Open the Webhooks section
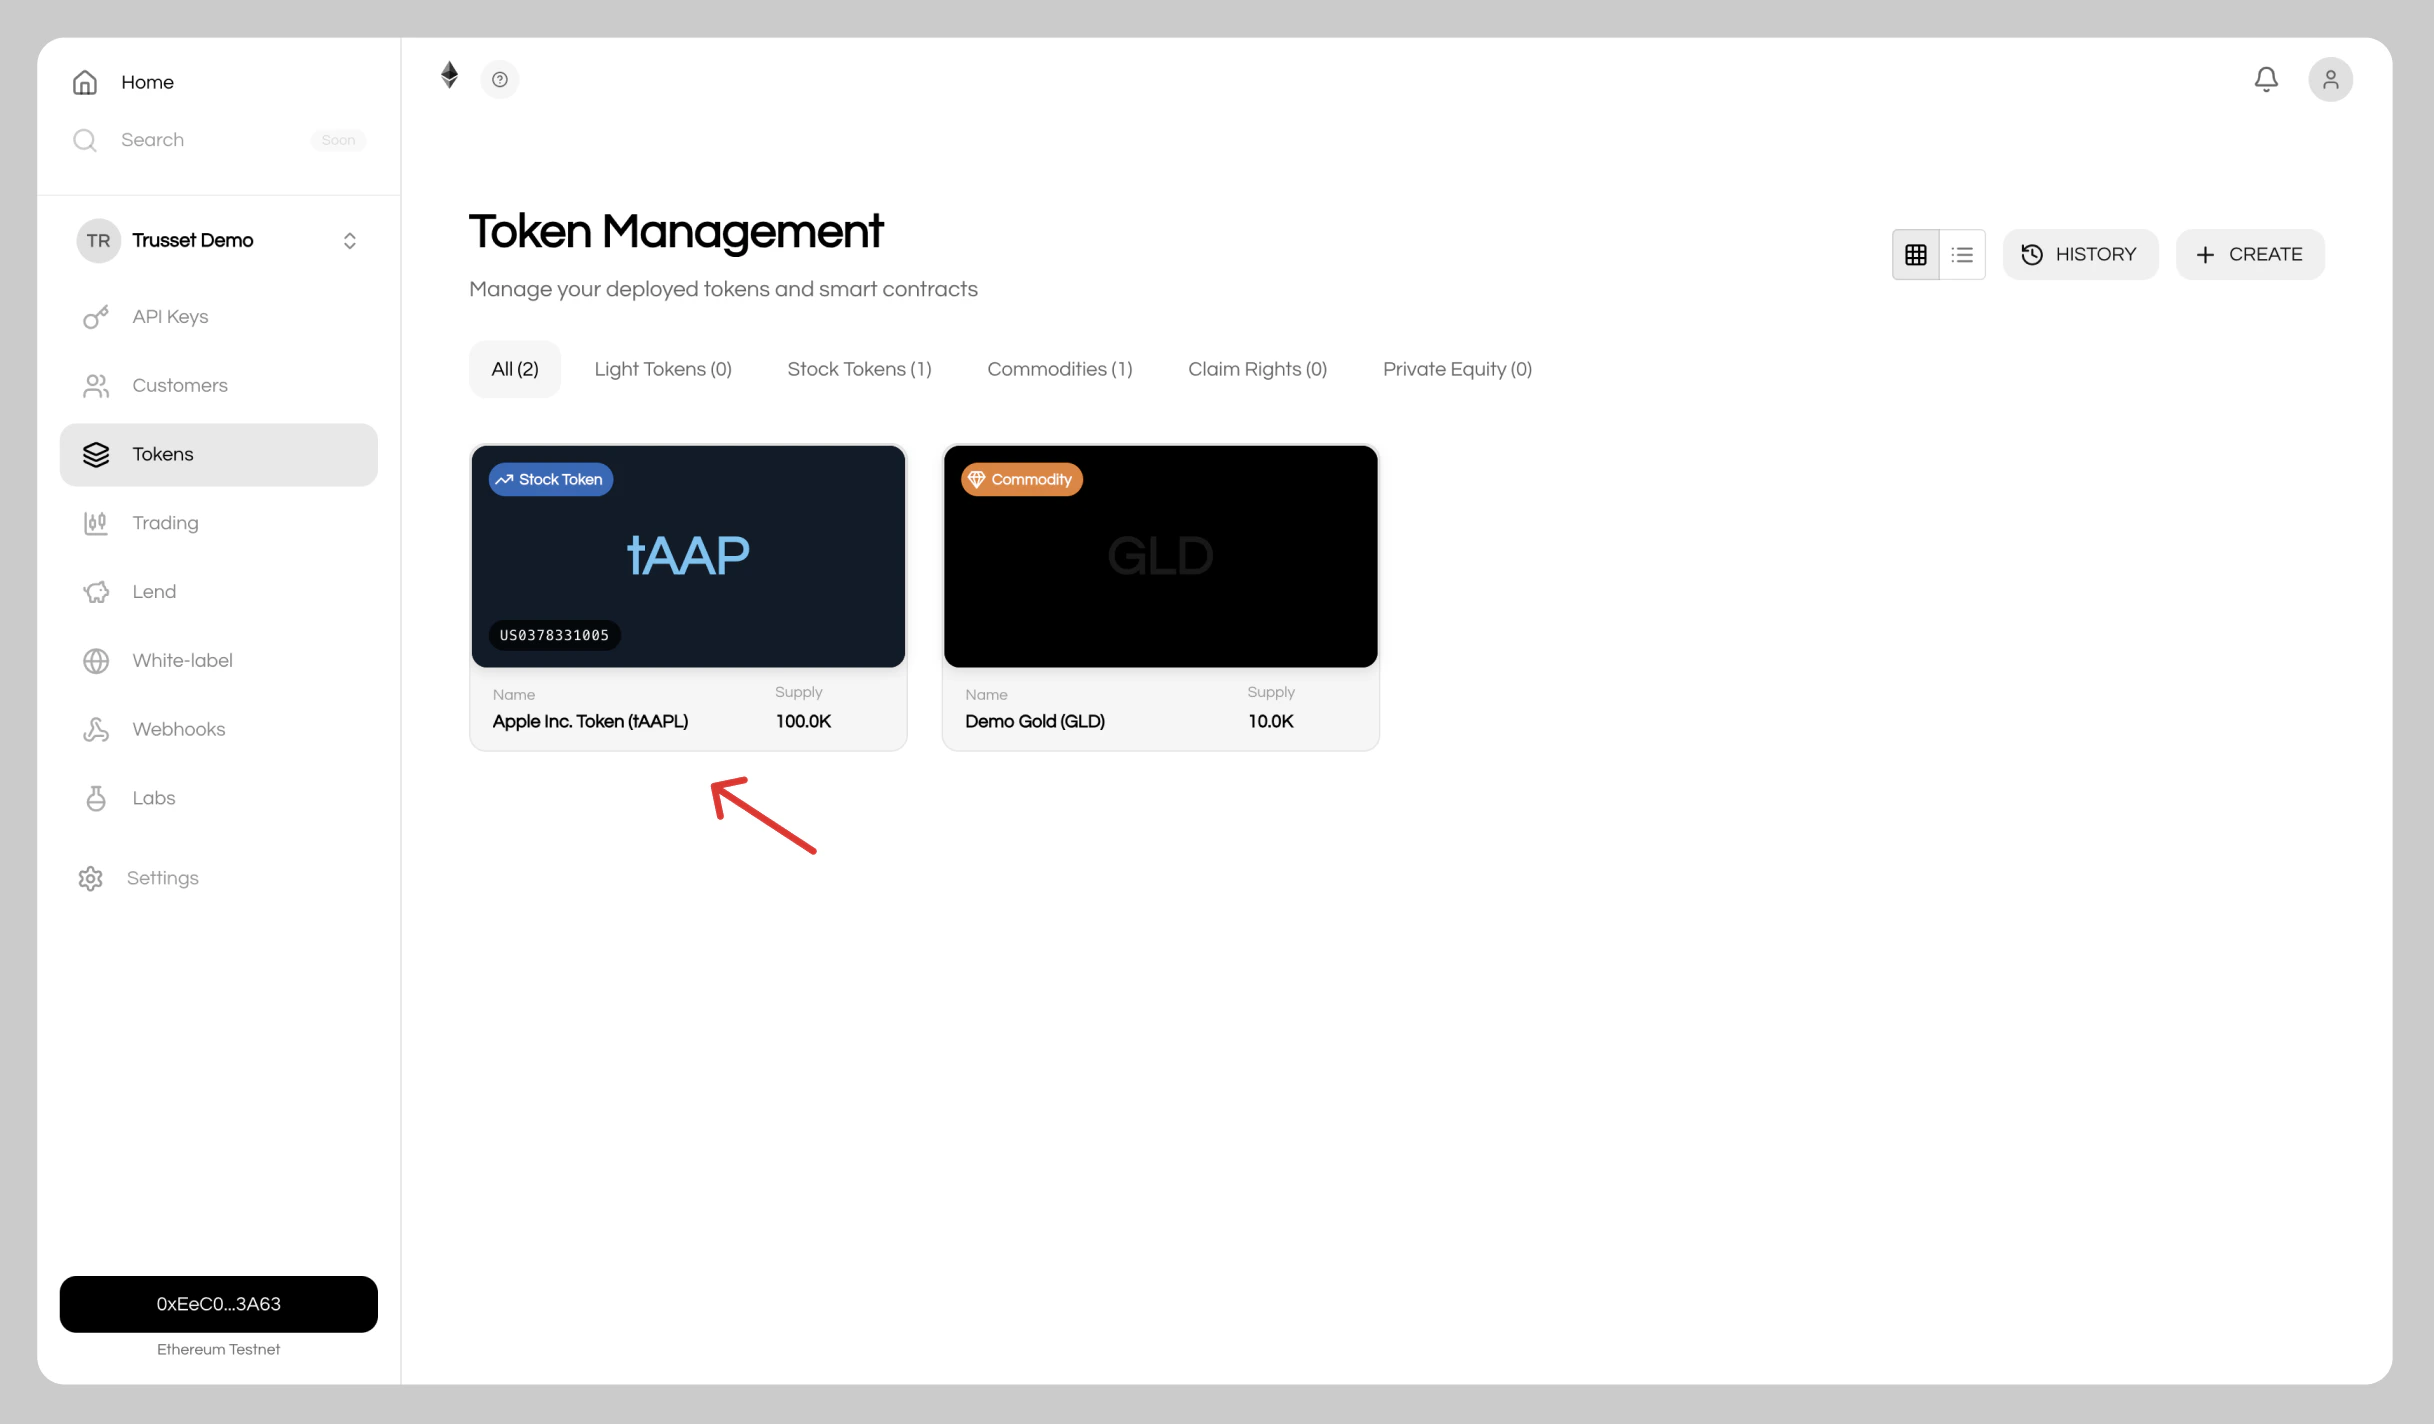This screenshot has height=1424, width=2434. [x=178, y=729]
